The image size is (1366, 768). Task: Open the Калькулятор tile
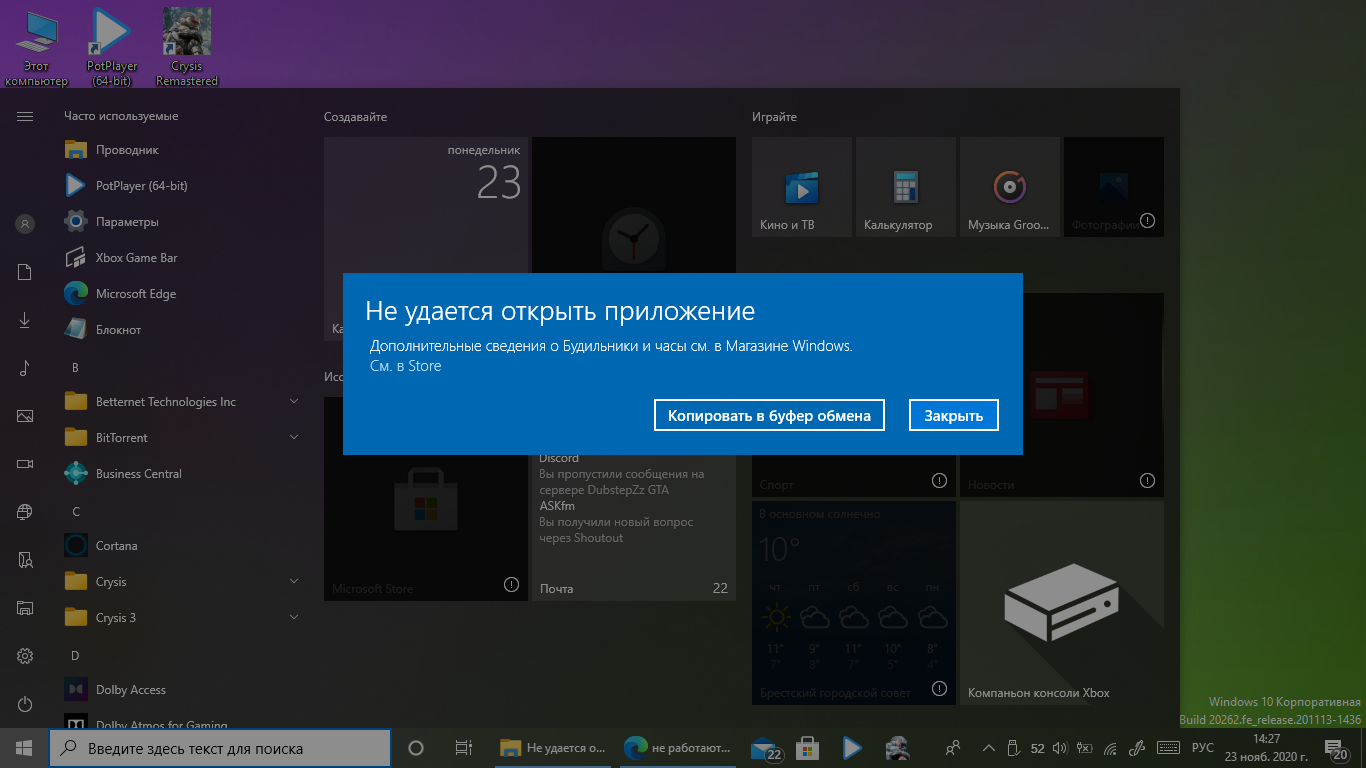pyautogui.click(x=906, y=187)
